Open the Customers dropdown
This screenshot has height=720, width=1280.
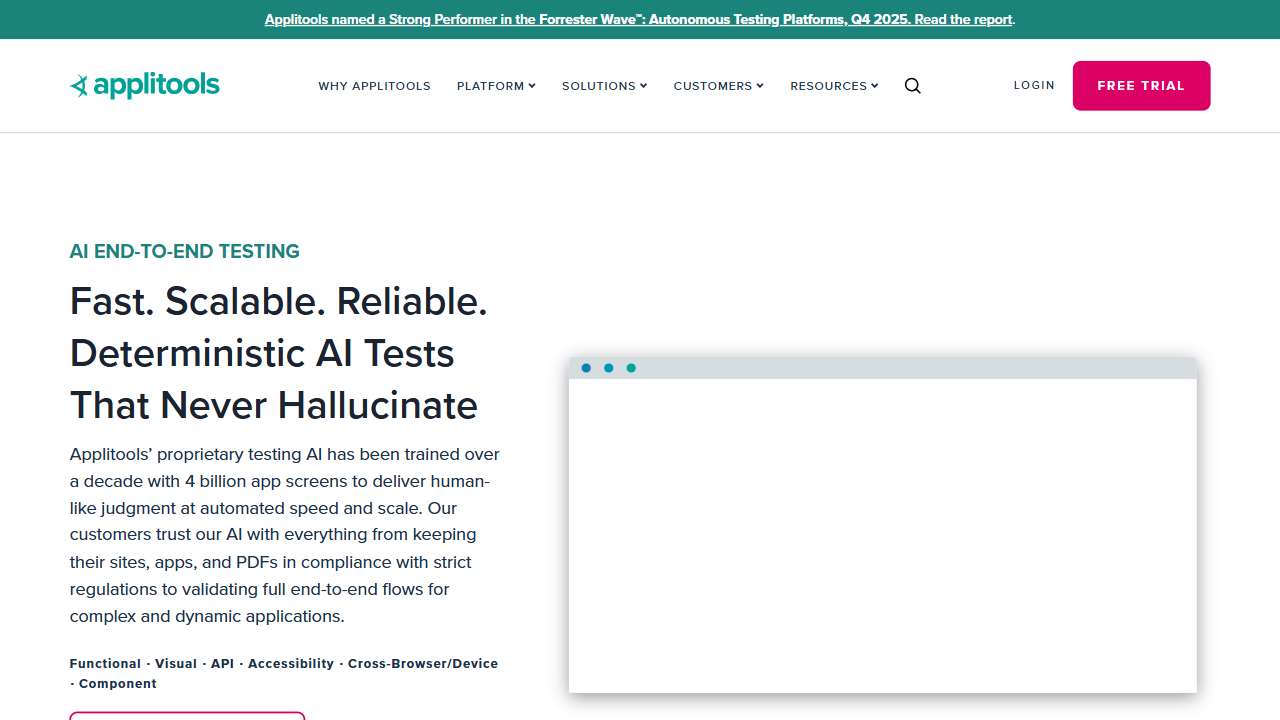tap(718, 86)
